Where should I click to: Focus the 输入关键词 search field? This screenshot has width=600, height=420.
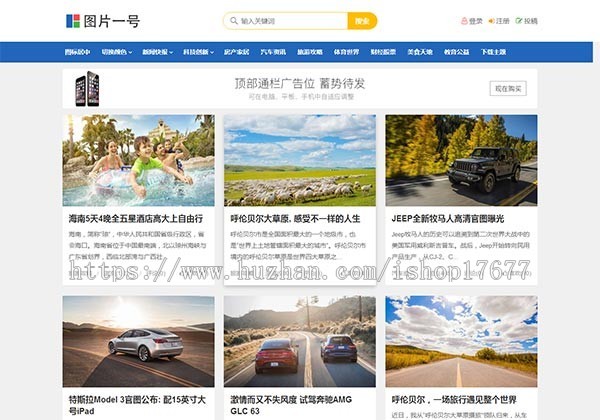[285, 21]
